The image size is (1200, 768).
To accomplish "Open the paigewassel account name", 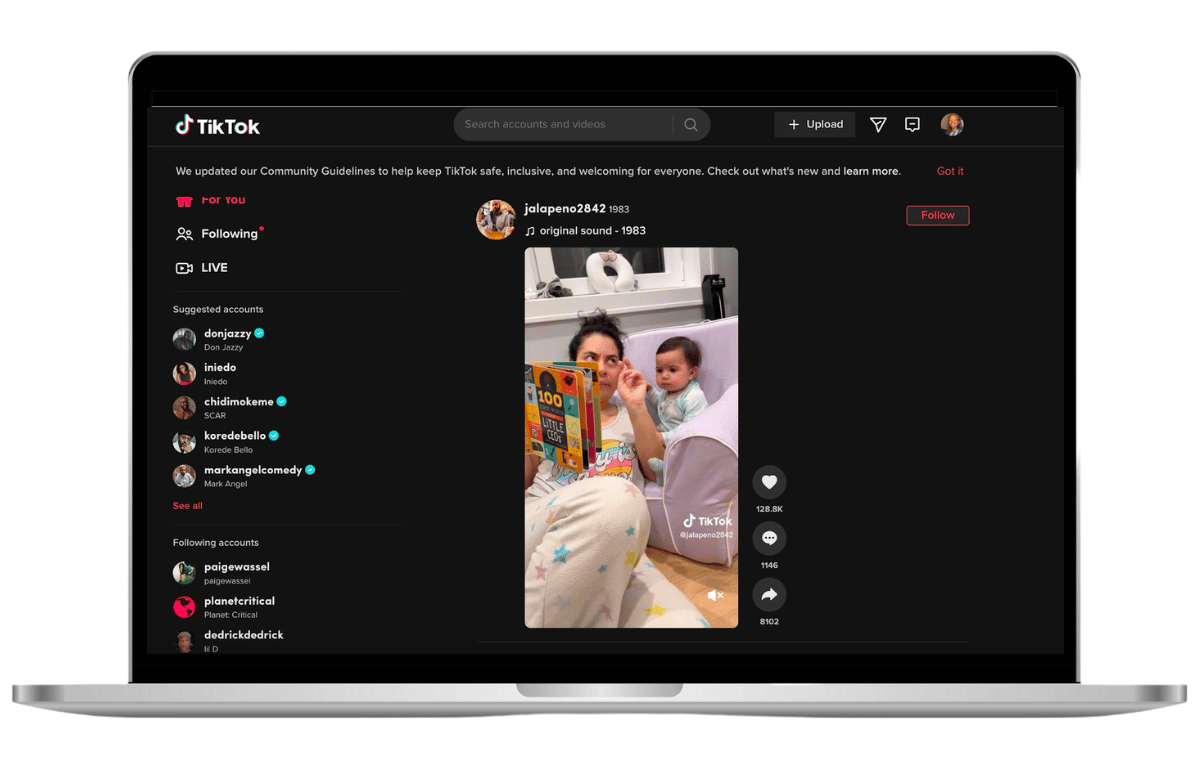I will [237, 566].
